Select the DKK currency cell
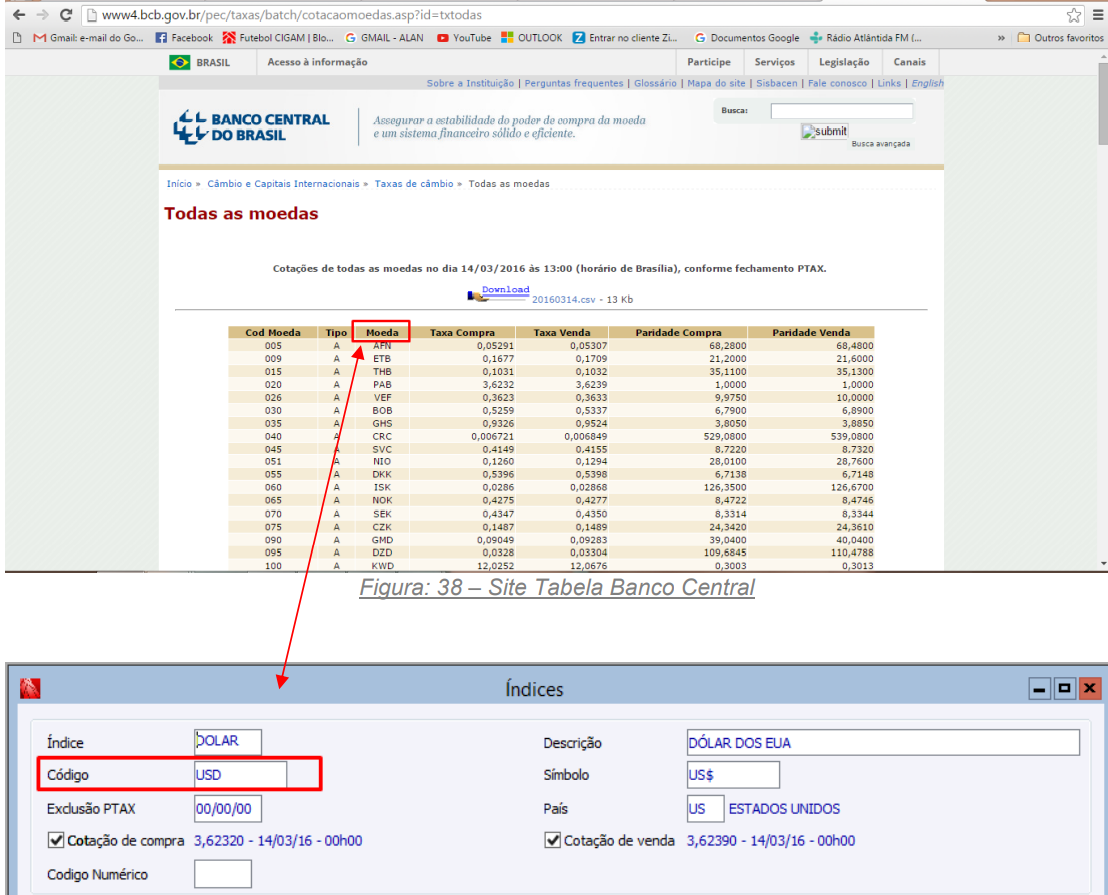 pos(382,475)
